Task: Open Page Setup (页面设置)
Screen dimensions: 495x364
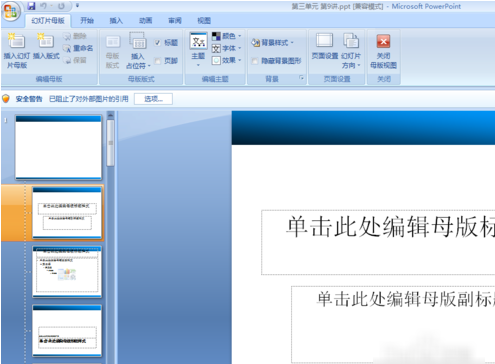Action: 325,47
